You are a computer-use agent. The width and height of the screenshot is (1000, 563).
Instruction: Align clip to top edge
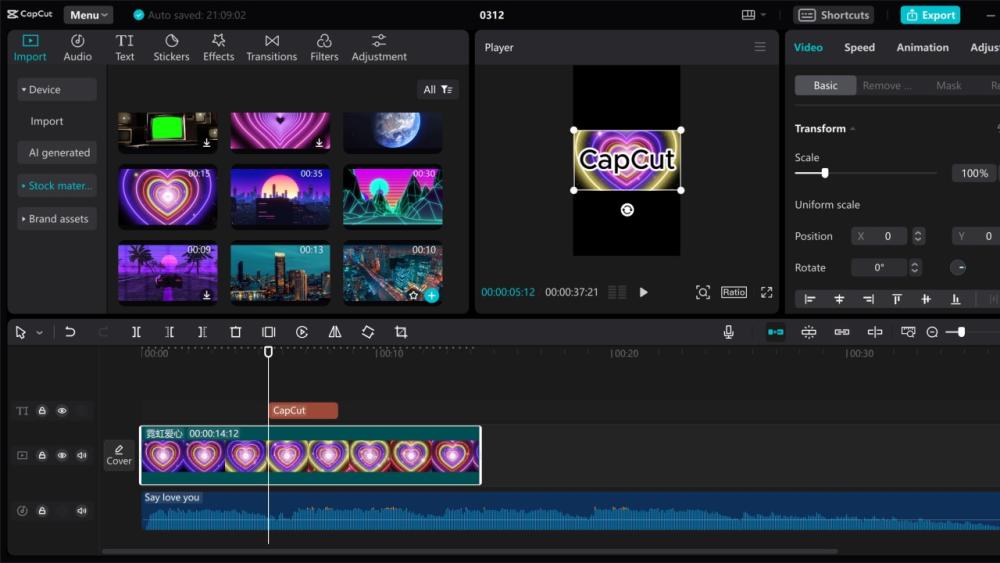point(897,299)
